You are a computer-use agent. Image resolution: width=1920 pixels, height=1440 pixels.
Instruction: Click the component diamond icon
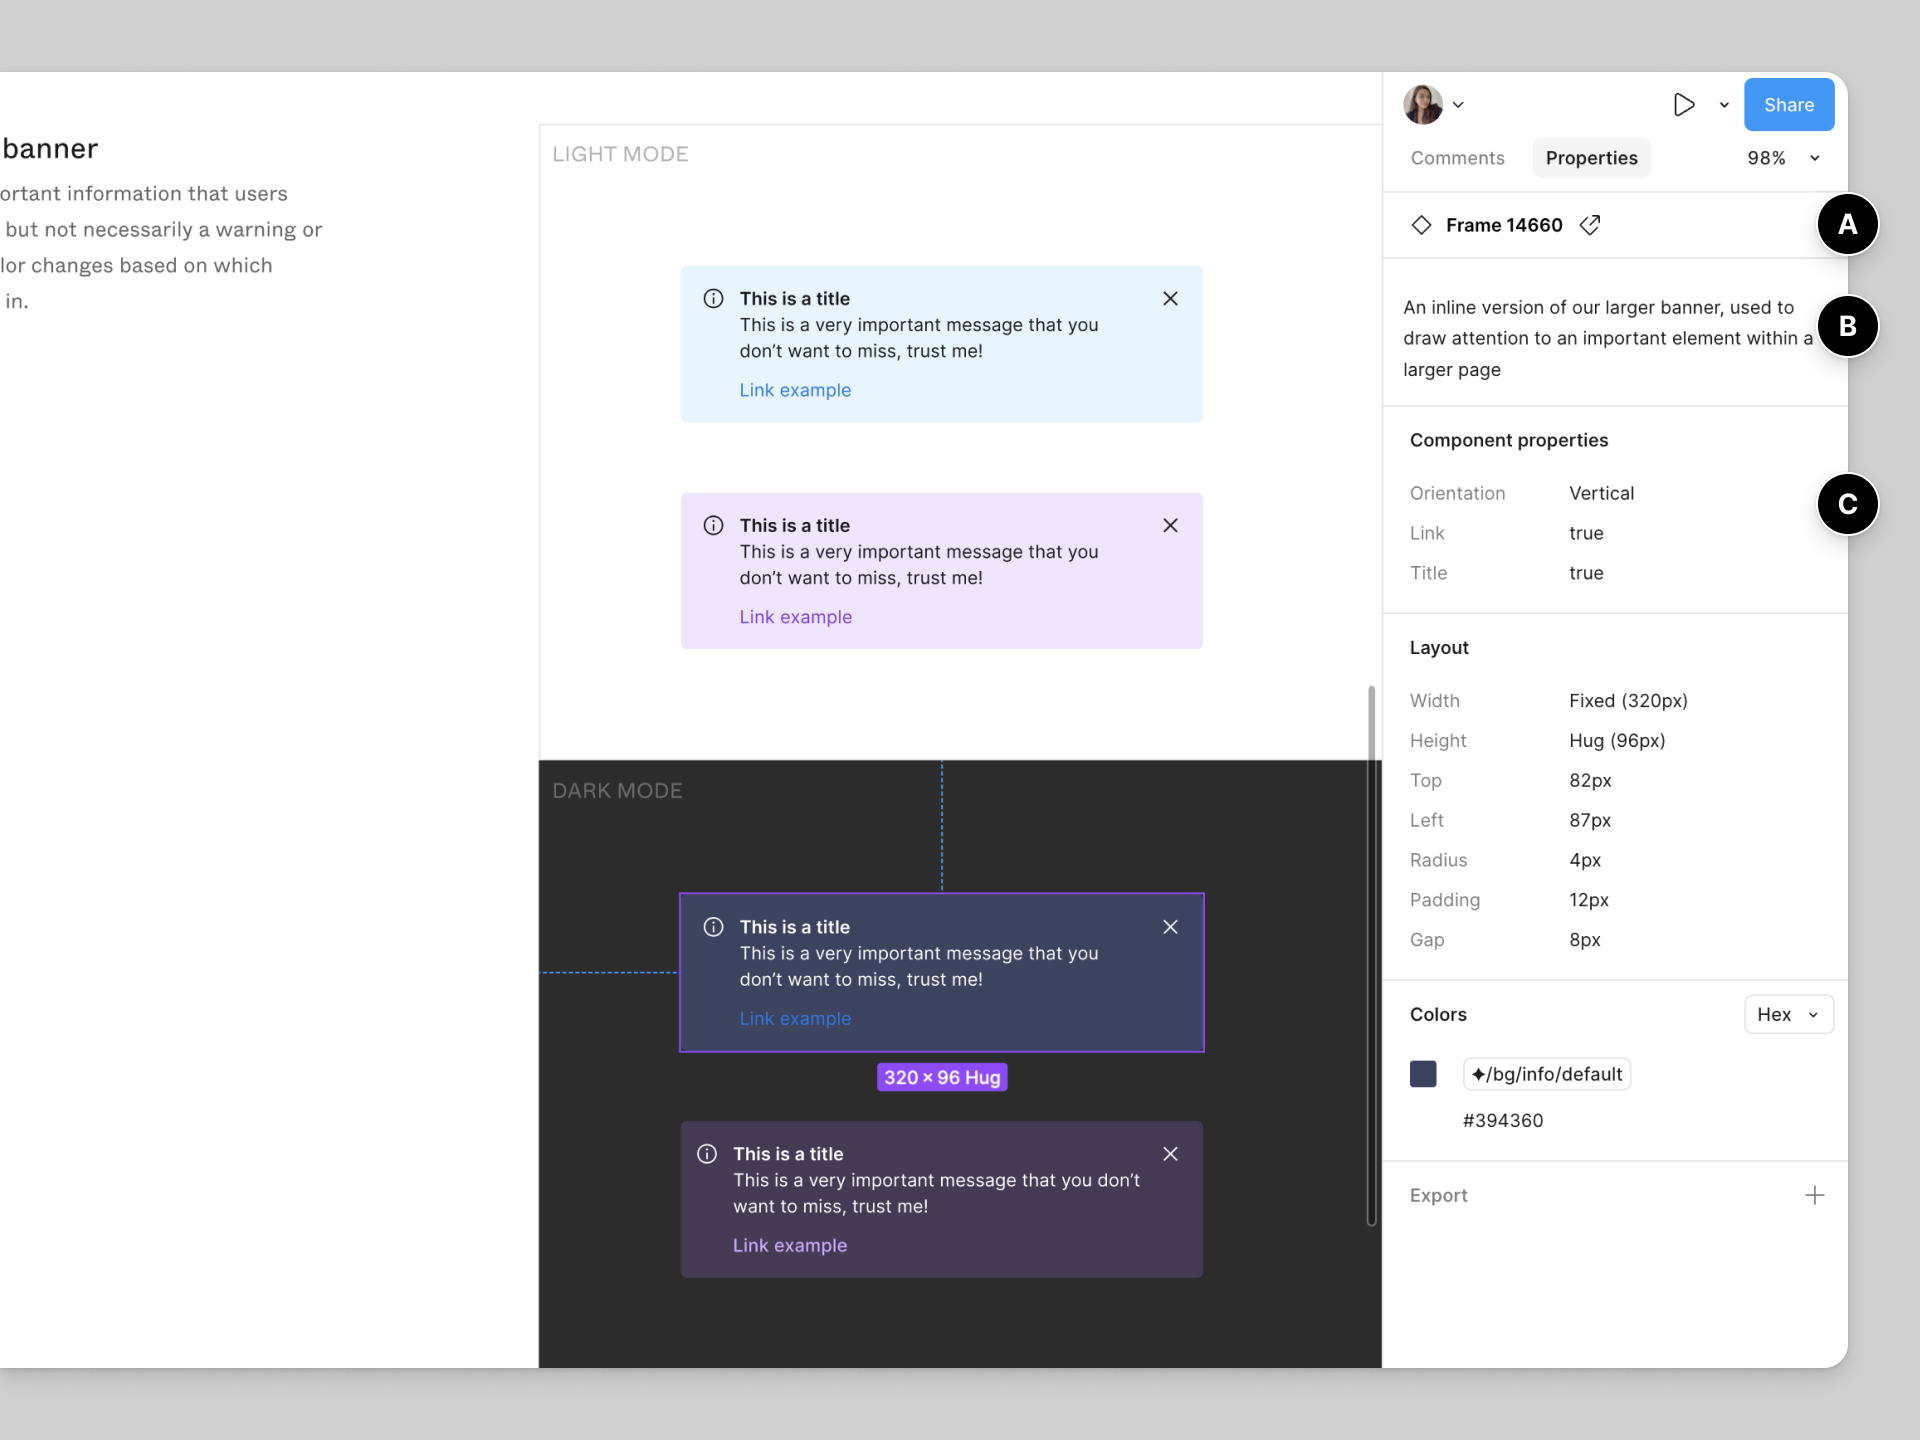click(x=1421, y=225)
